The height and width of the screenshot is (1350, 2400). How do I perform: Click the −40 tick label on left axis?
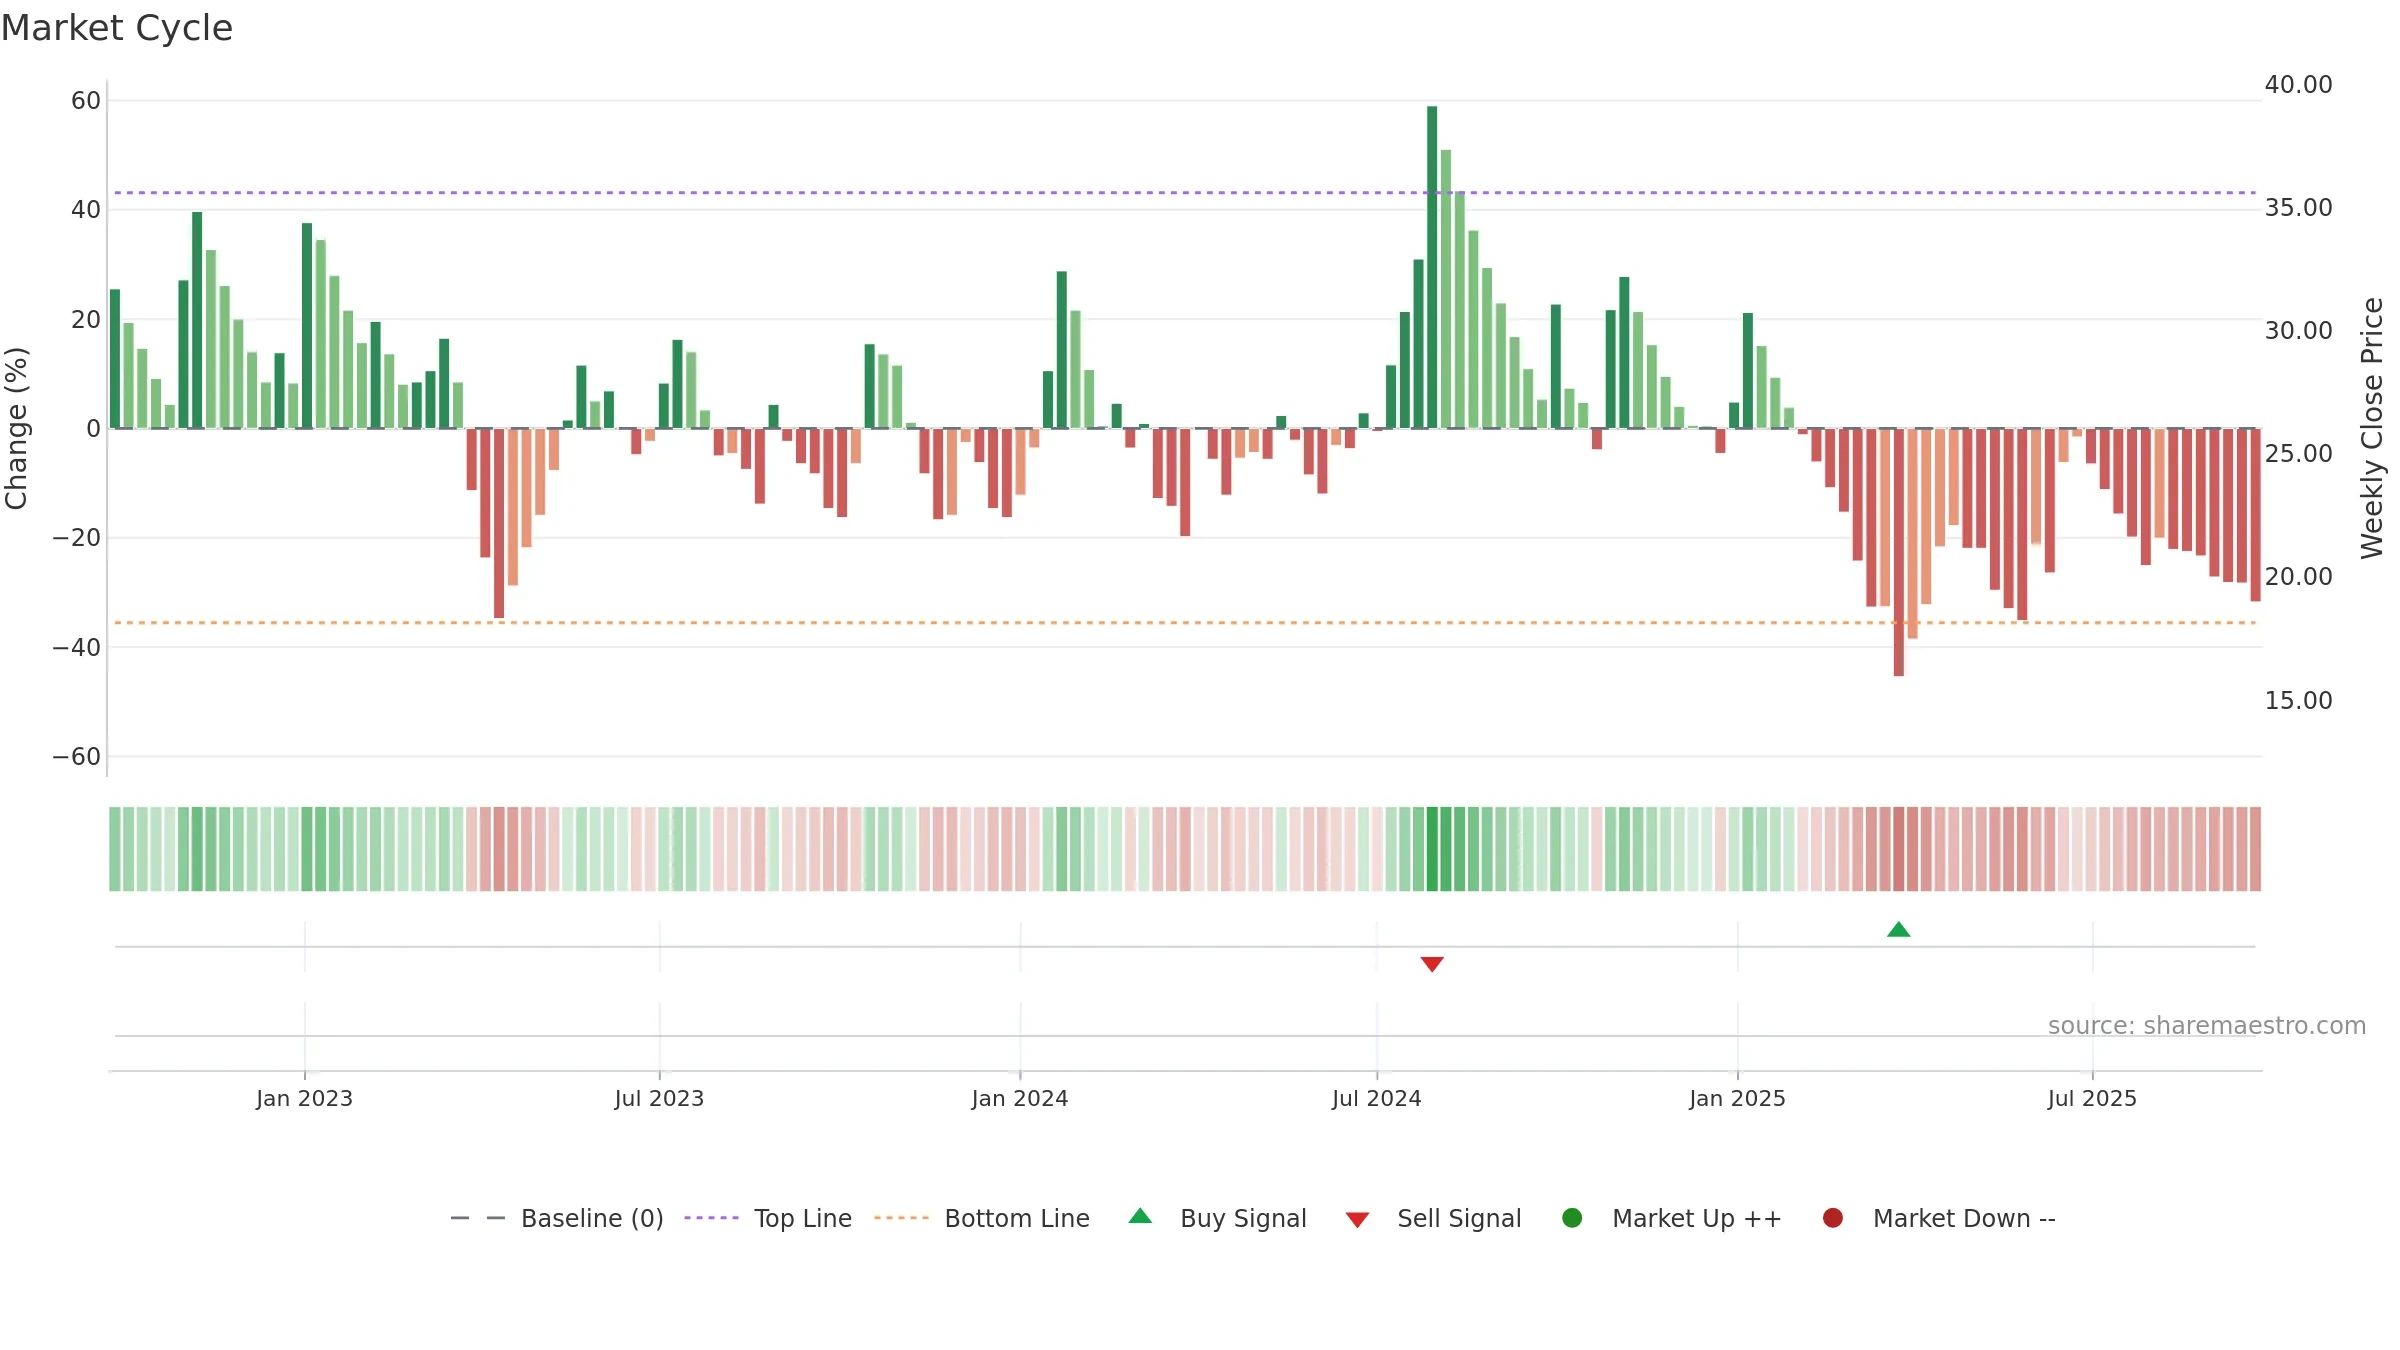pos(77,647)
